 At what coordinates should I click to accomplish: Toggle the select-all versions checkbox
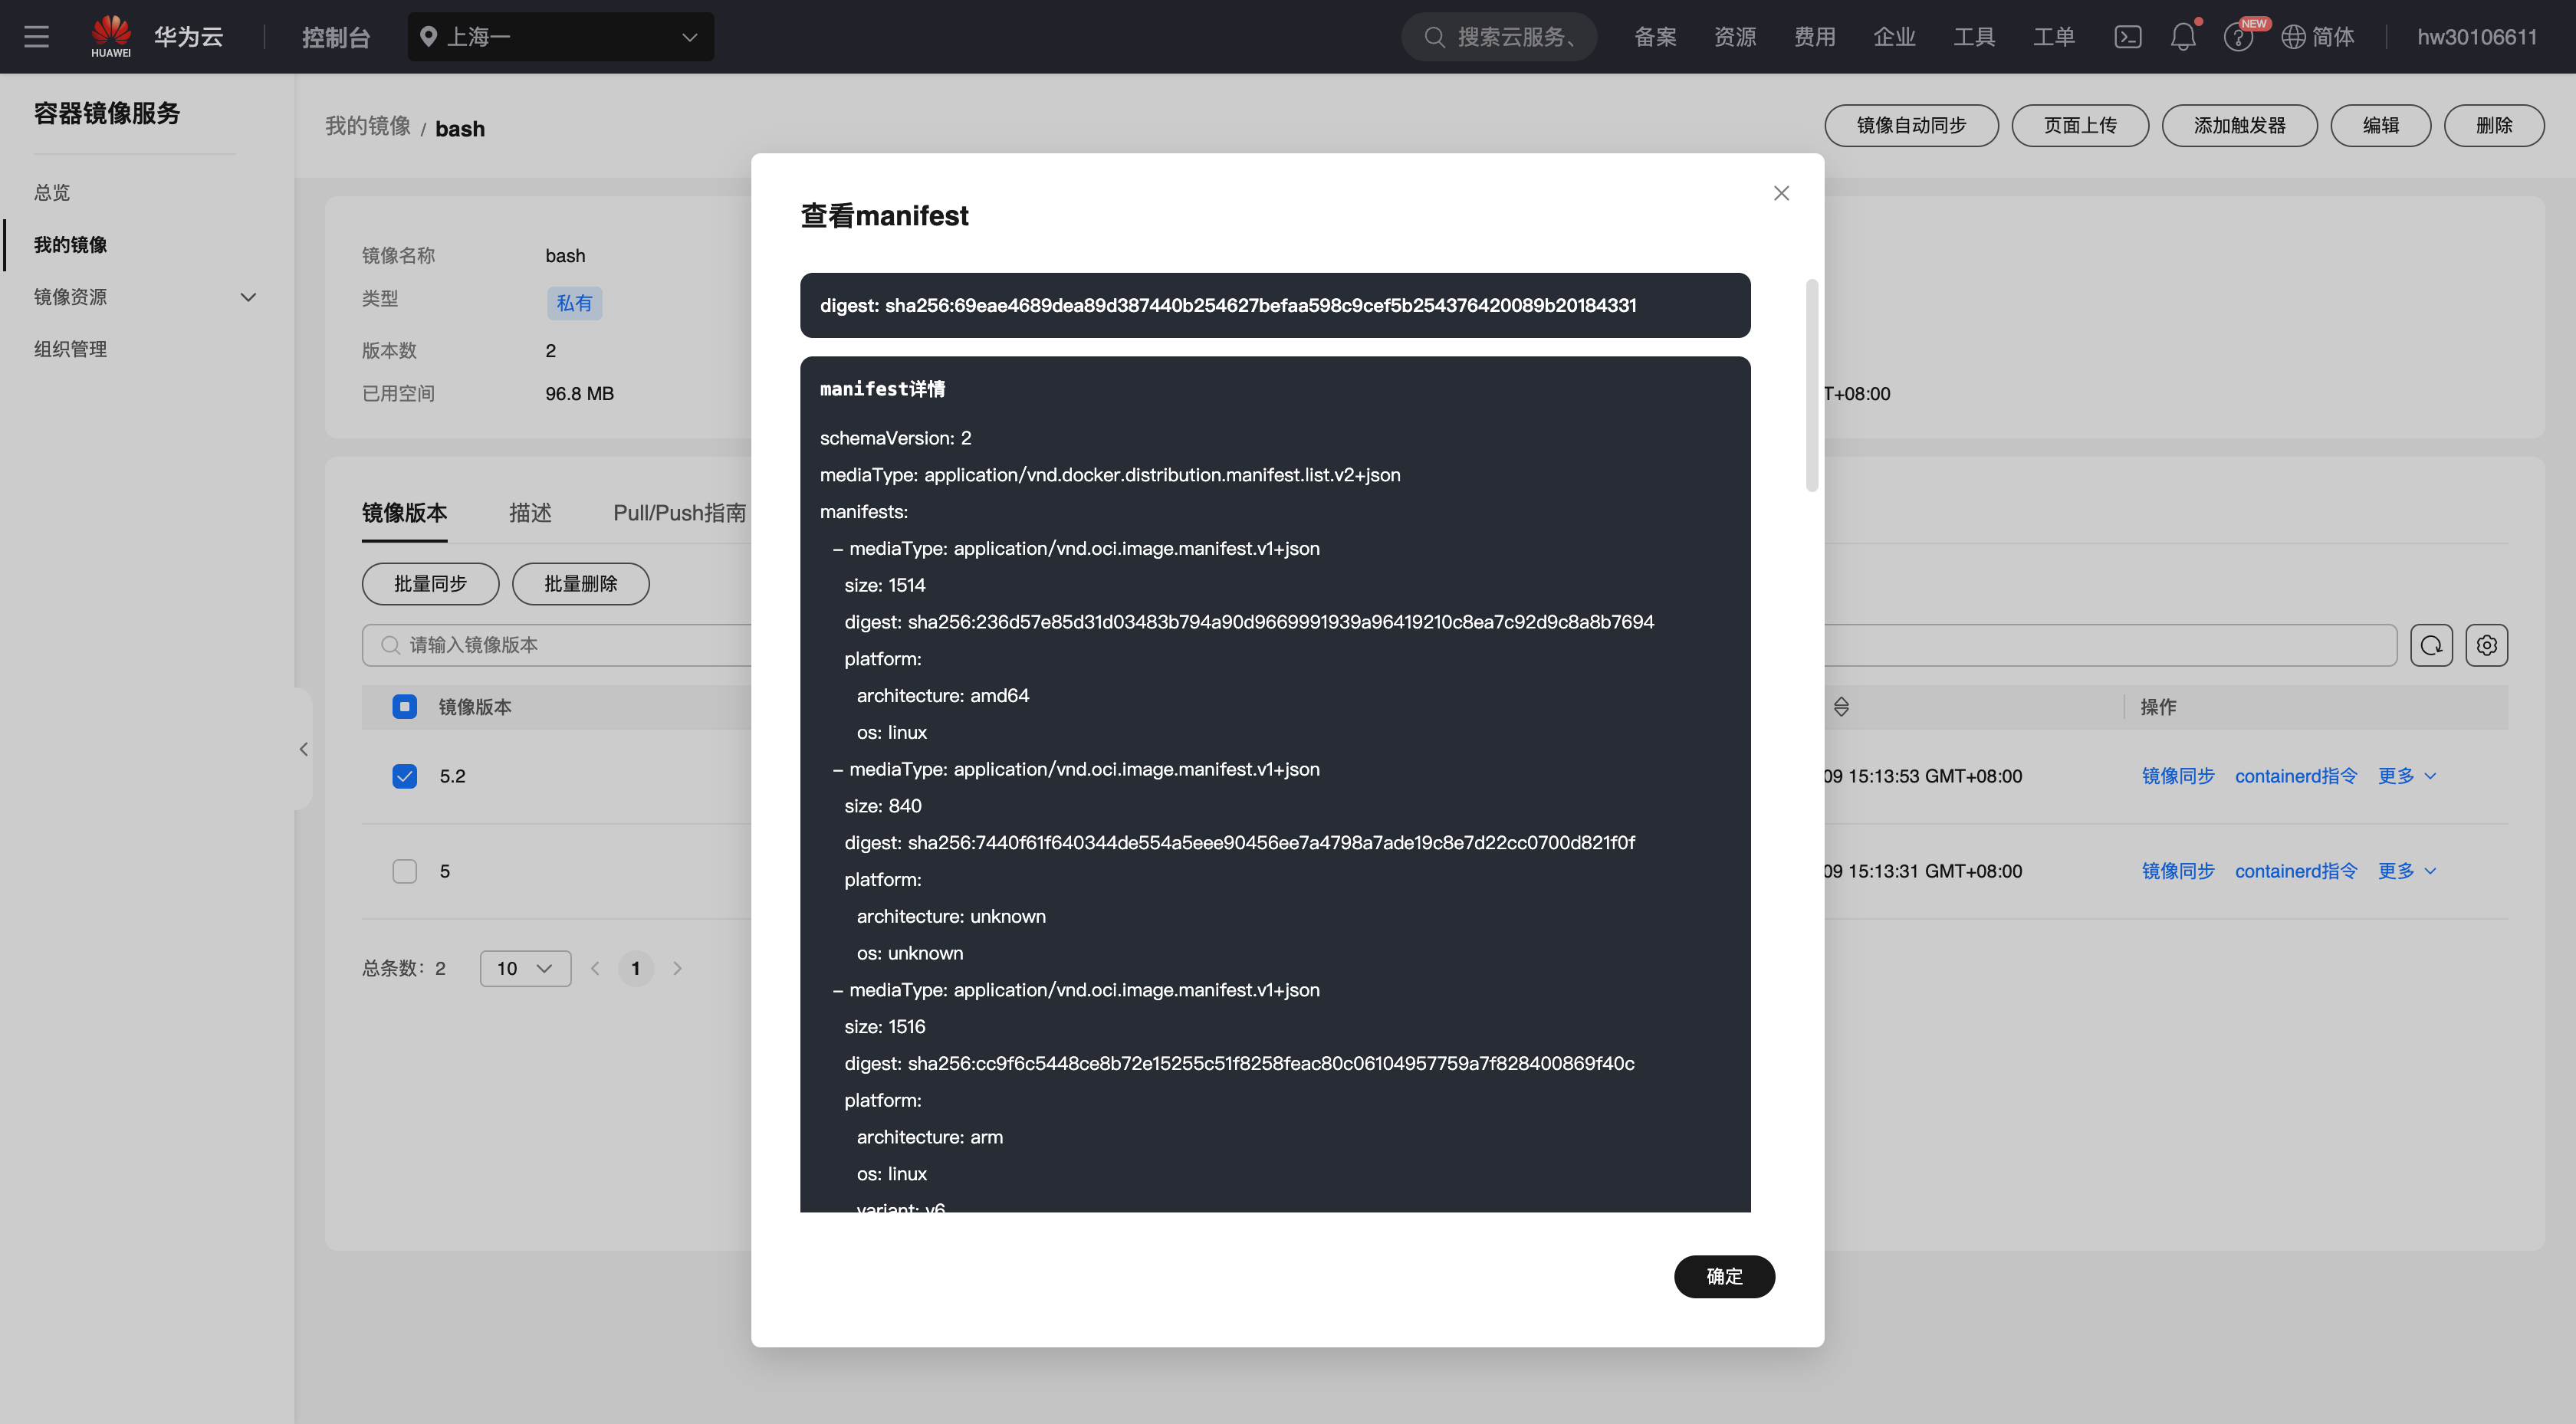(x=404, y=707)
